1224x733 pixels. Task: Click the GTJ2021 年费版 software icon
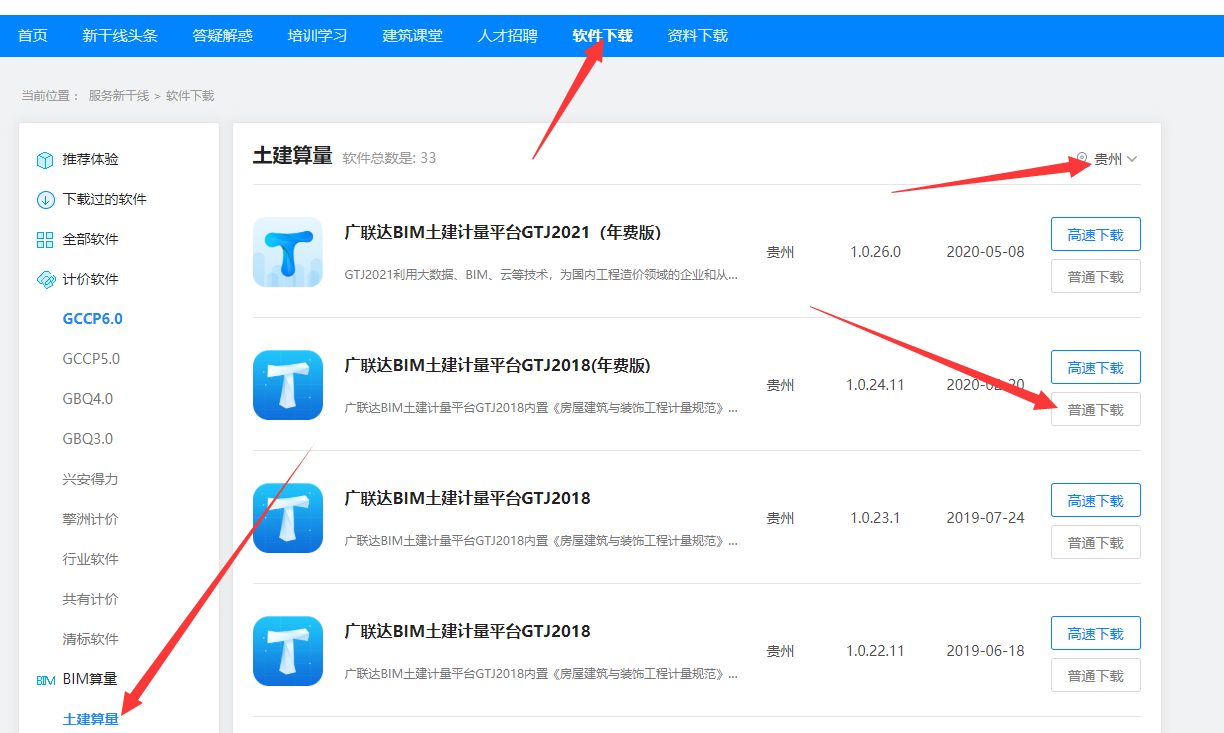point(288,252)
